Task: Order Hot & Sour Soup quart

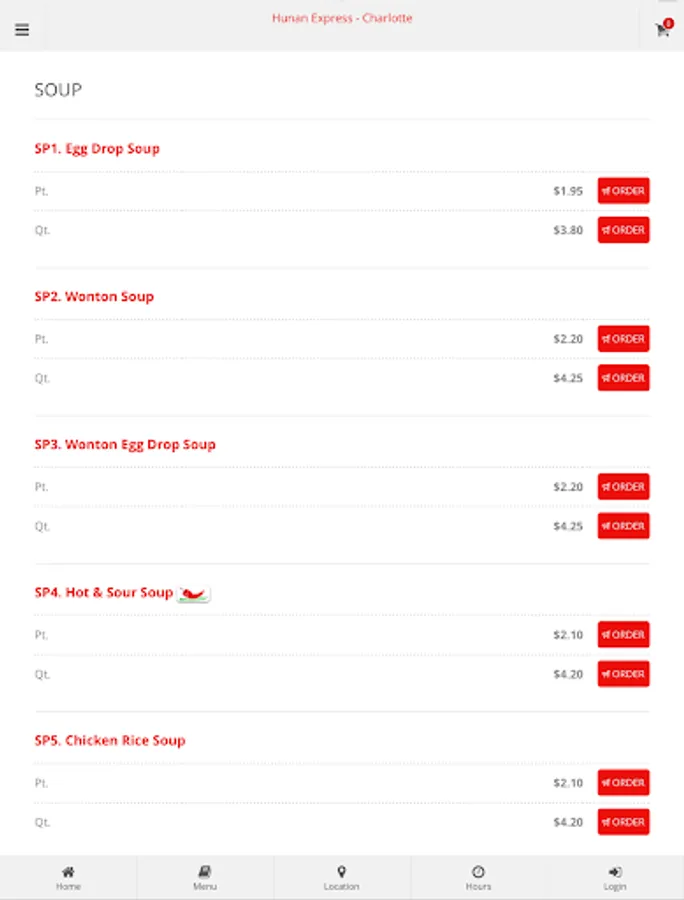Action: (x=623, y=674)
